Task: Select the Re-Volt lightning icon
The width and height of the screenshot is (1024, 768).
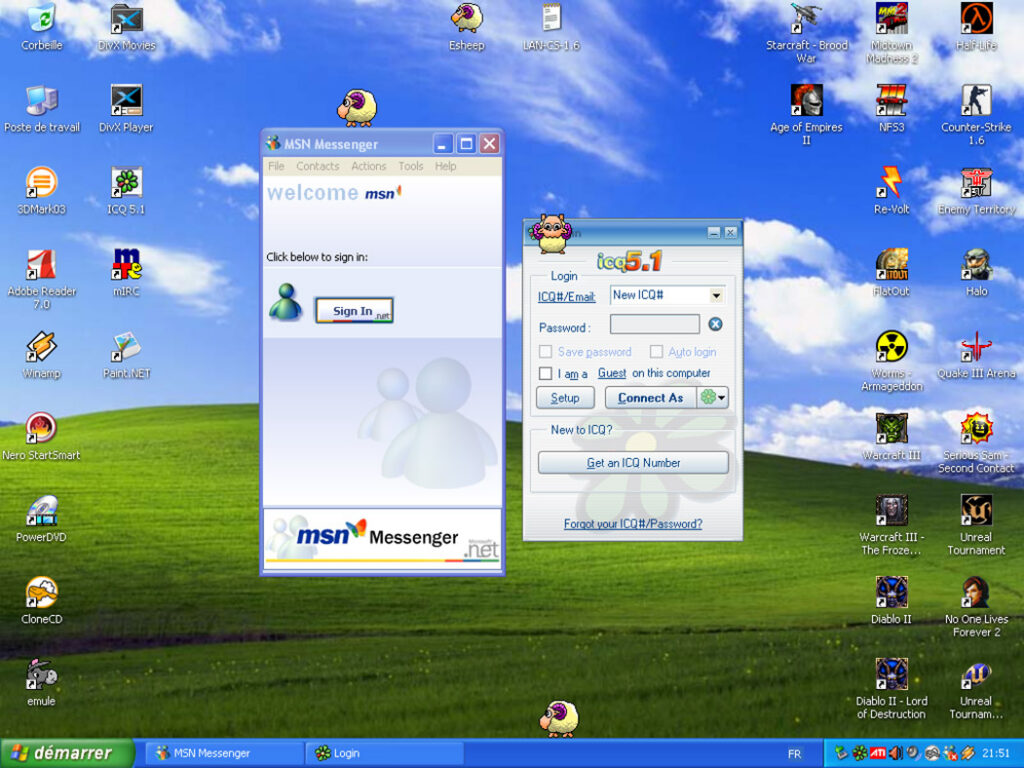Action: tap(891, 191)
